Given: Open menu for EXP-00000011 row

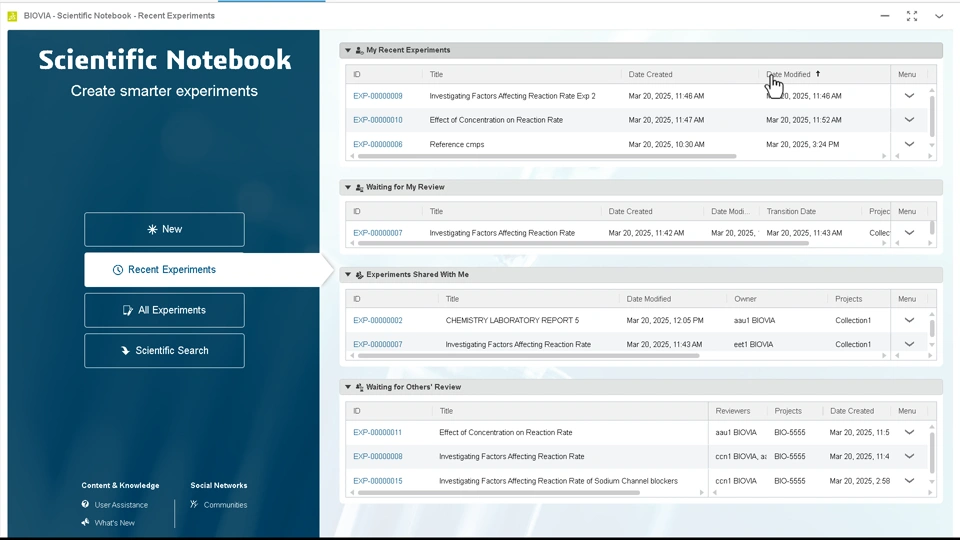Looking at the screenshot, I should 909,432.
